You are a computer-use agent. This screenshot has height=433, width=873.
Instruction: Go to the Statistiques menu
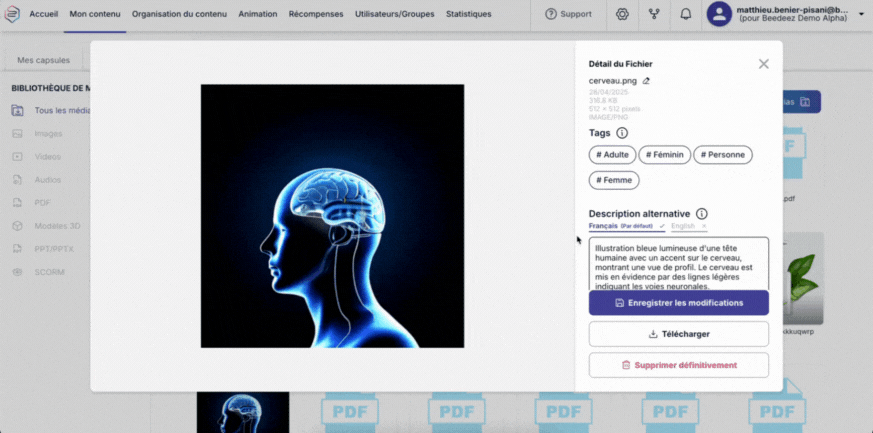[x=468, y=15]
